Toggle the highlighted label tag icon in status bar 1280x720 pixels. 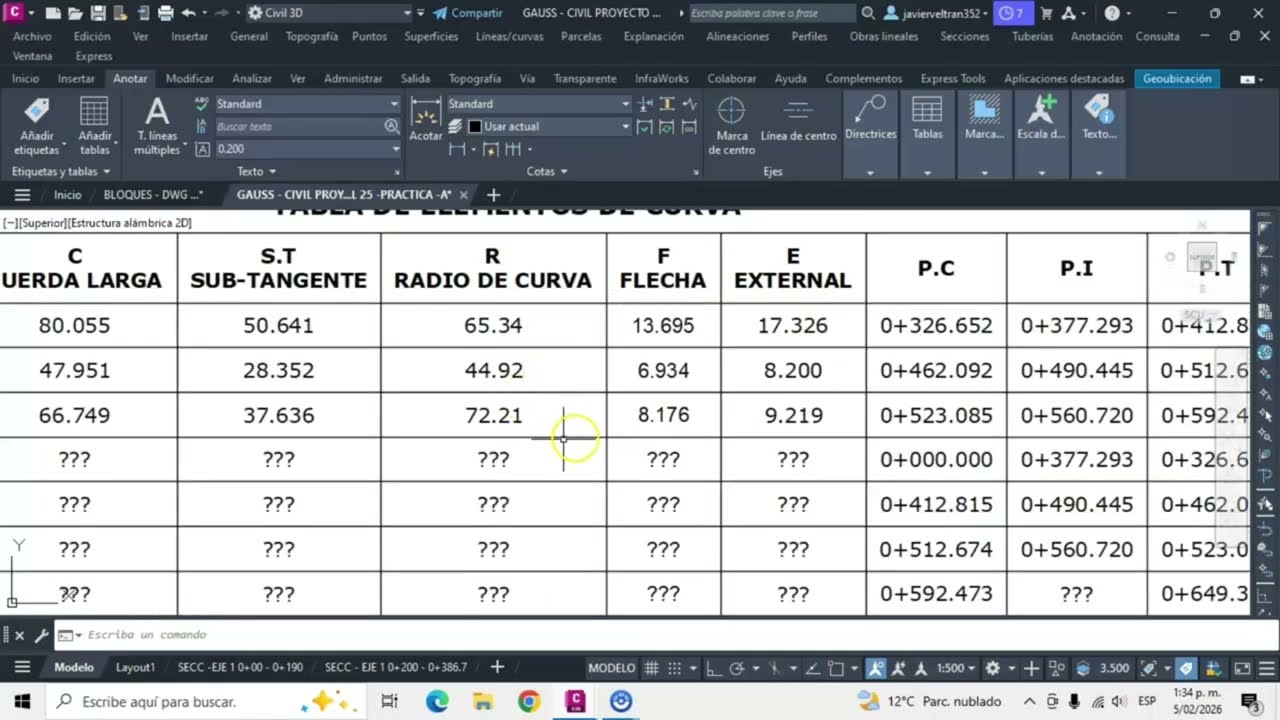click(x=1186, y=668)
